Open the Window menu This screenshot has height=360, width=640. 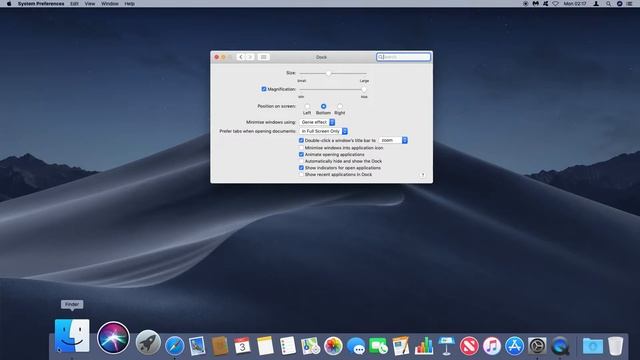coord(110,4)
